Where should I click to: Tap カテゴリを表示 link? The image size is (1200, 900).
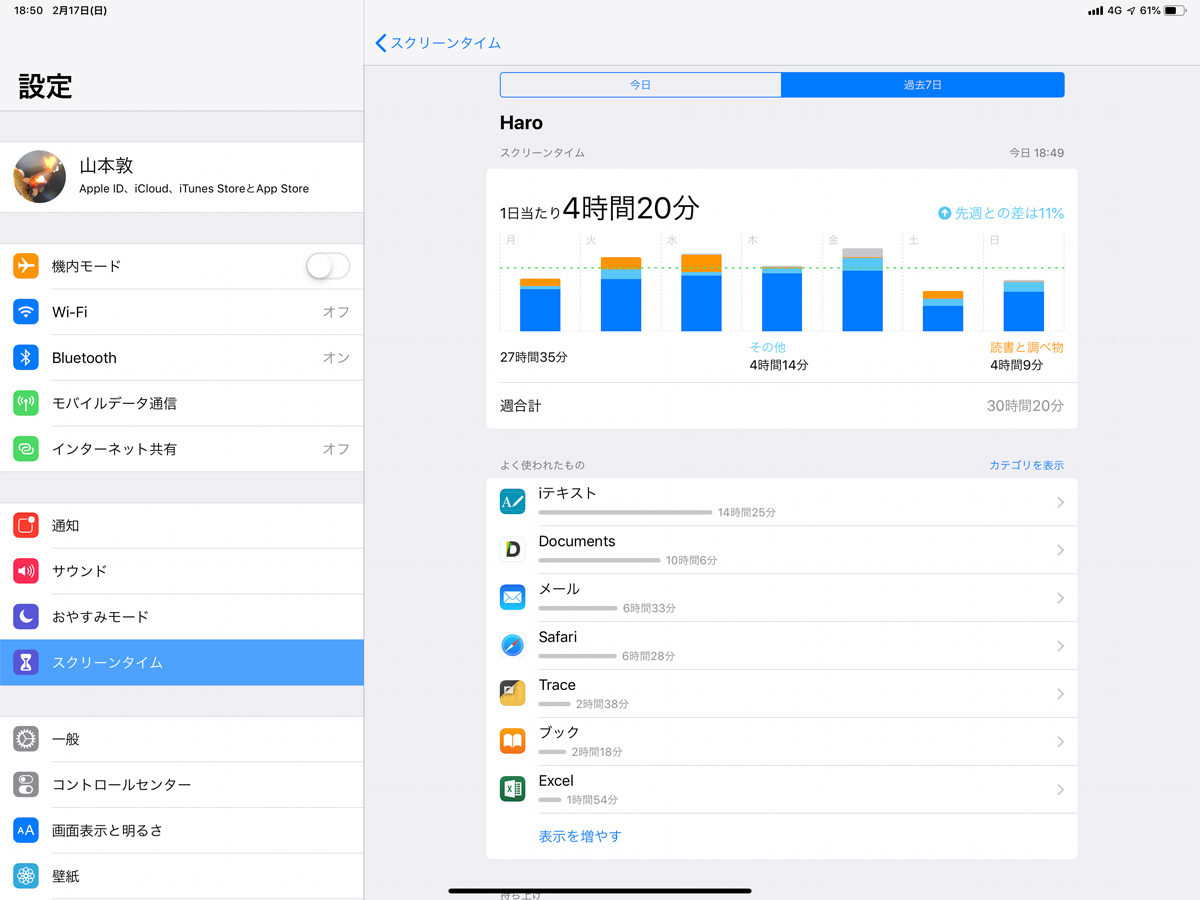(x=1026, y=465)
